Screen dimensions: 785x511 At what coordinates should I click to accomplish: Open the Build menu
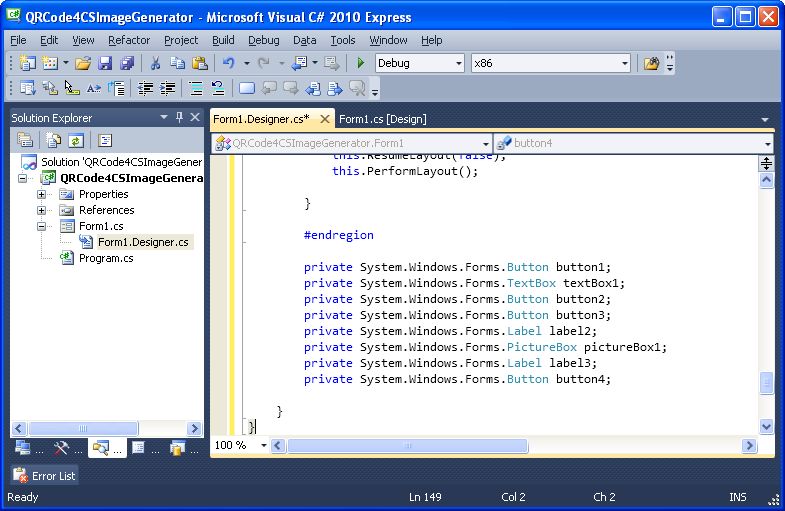[223, 40]
